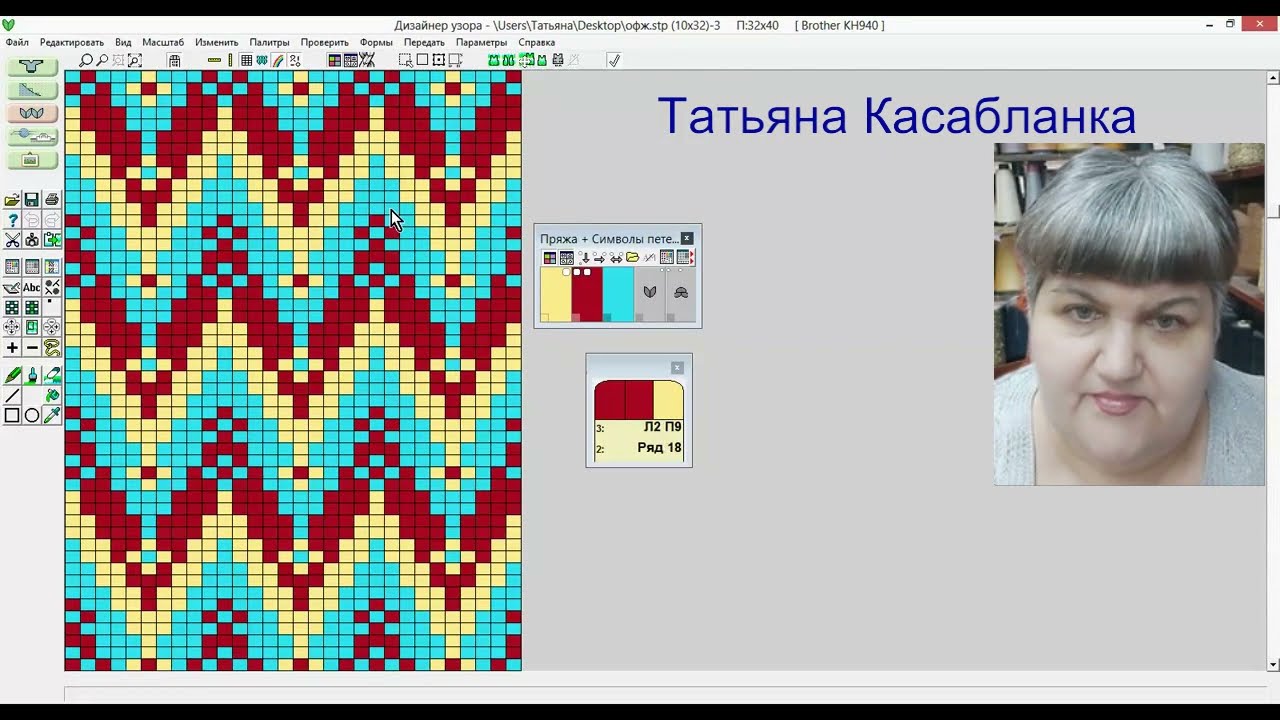
Task: Click the checkmark verify toolbar icon
Action: point(614,60)
